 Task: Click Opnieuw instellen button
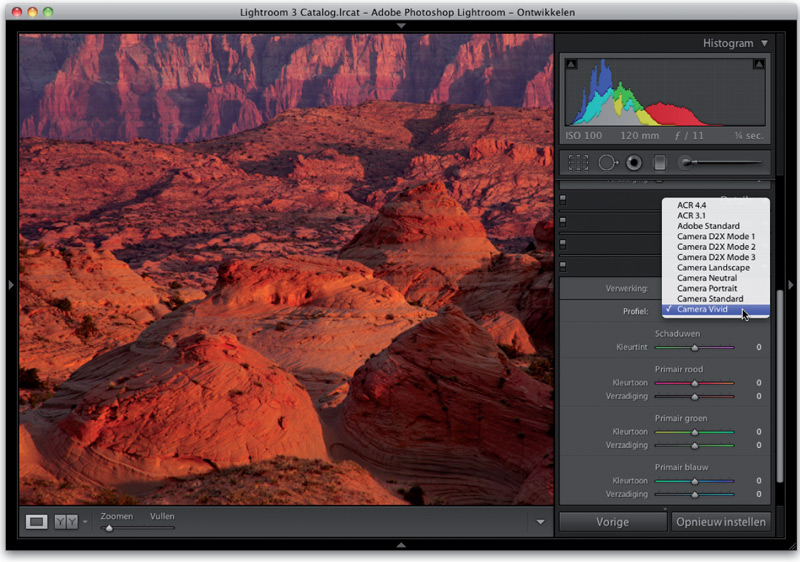coord(720,522)
